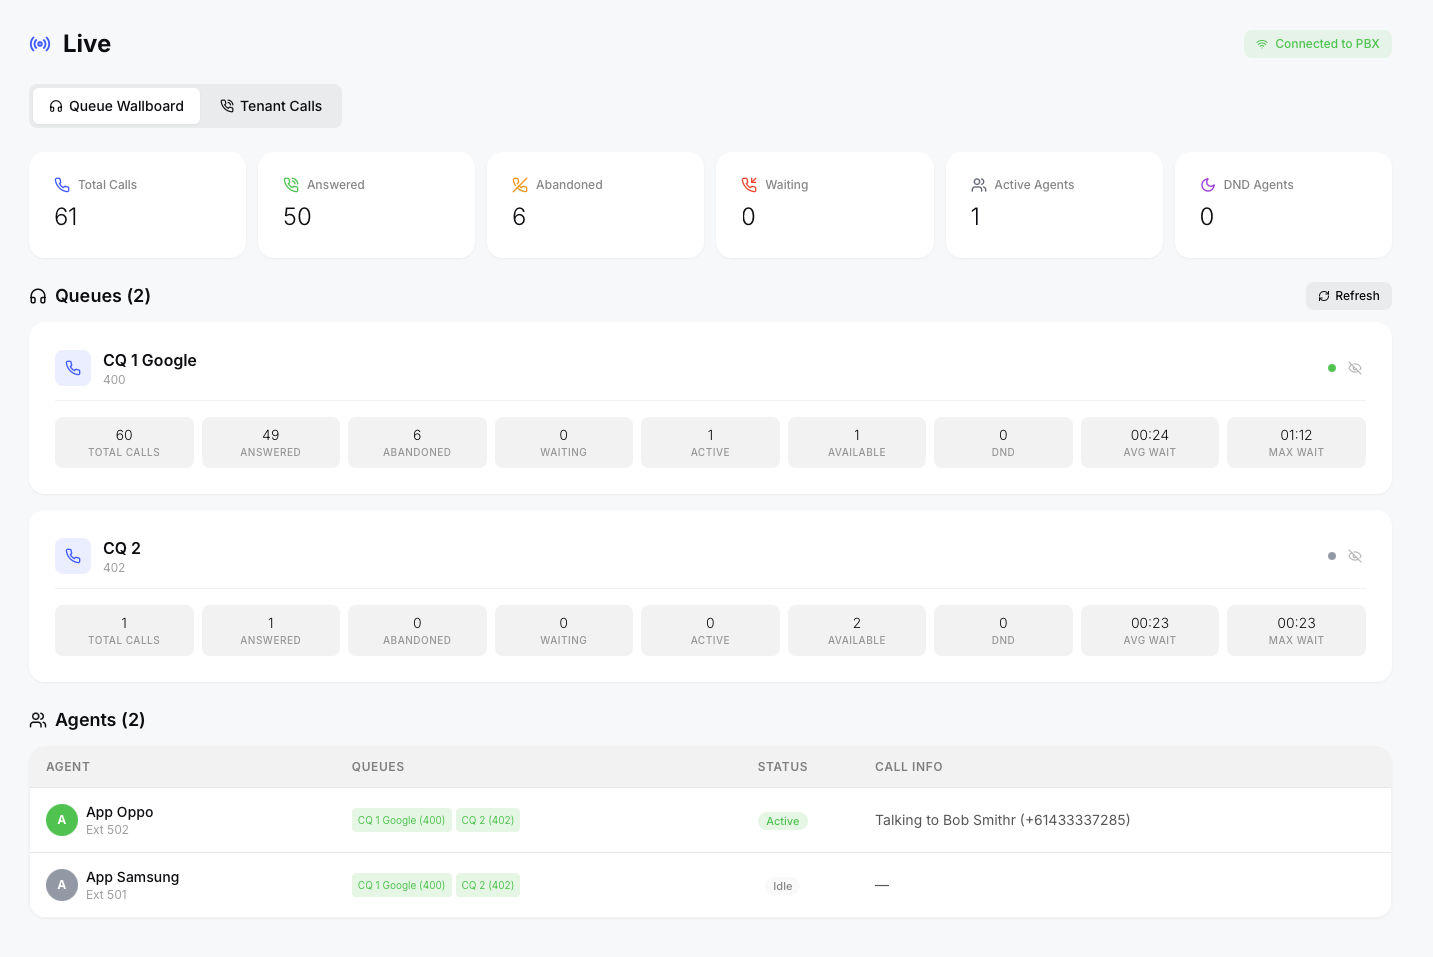Click App Samsung's CQ 1 Google (400) tag
Viewport: 1433px width, 957px height.
click(x=401, y=885)
